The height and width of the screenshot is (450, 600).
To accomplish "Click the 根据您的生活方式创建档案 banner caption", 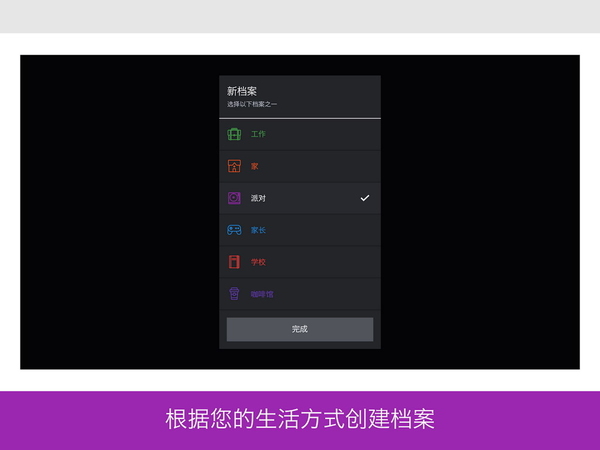I will pos(300,419).
